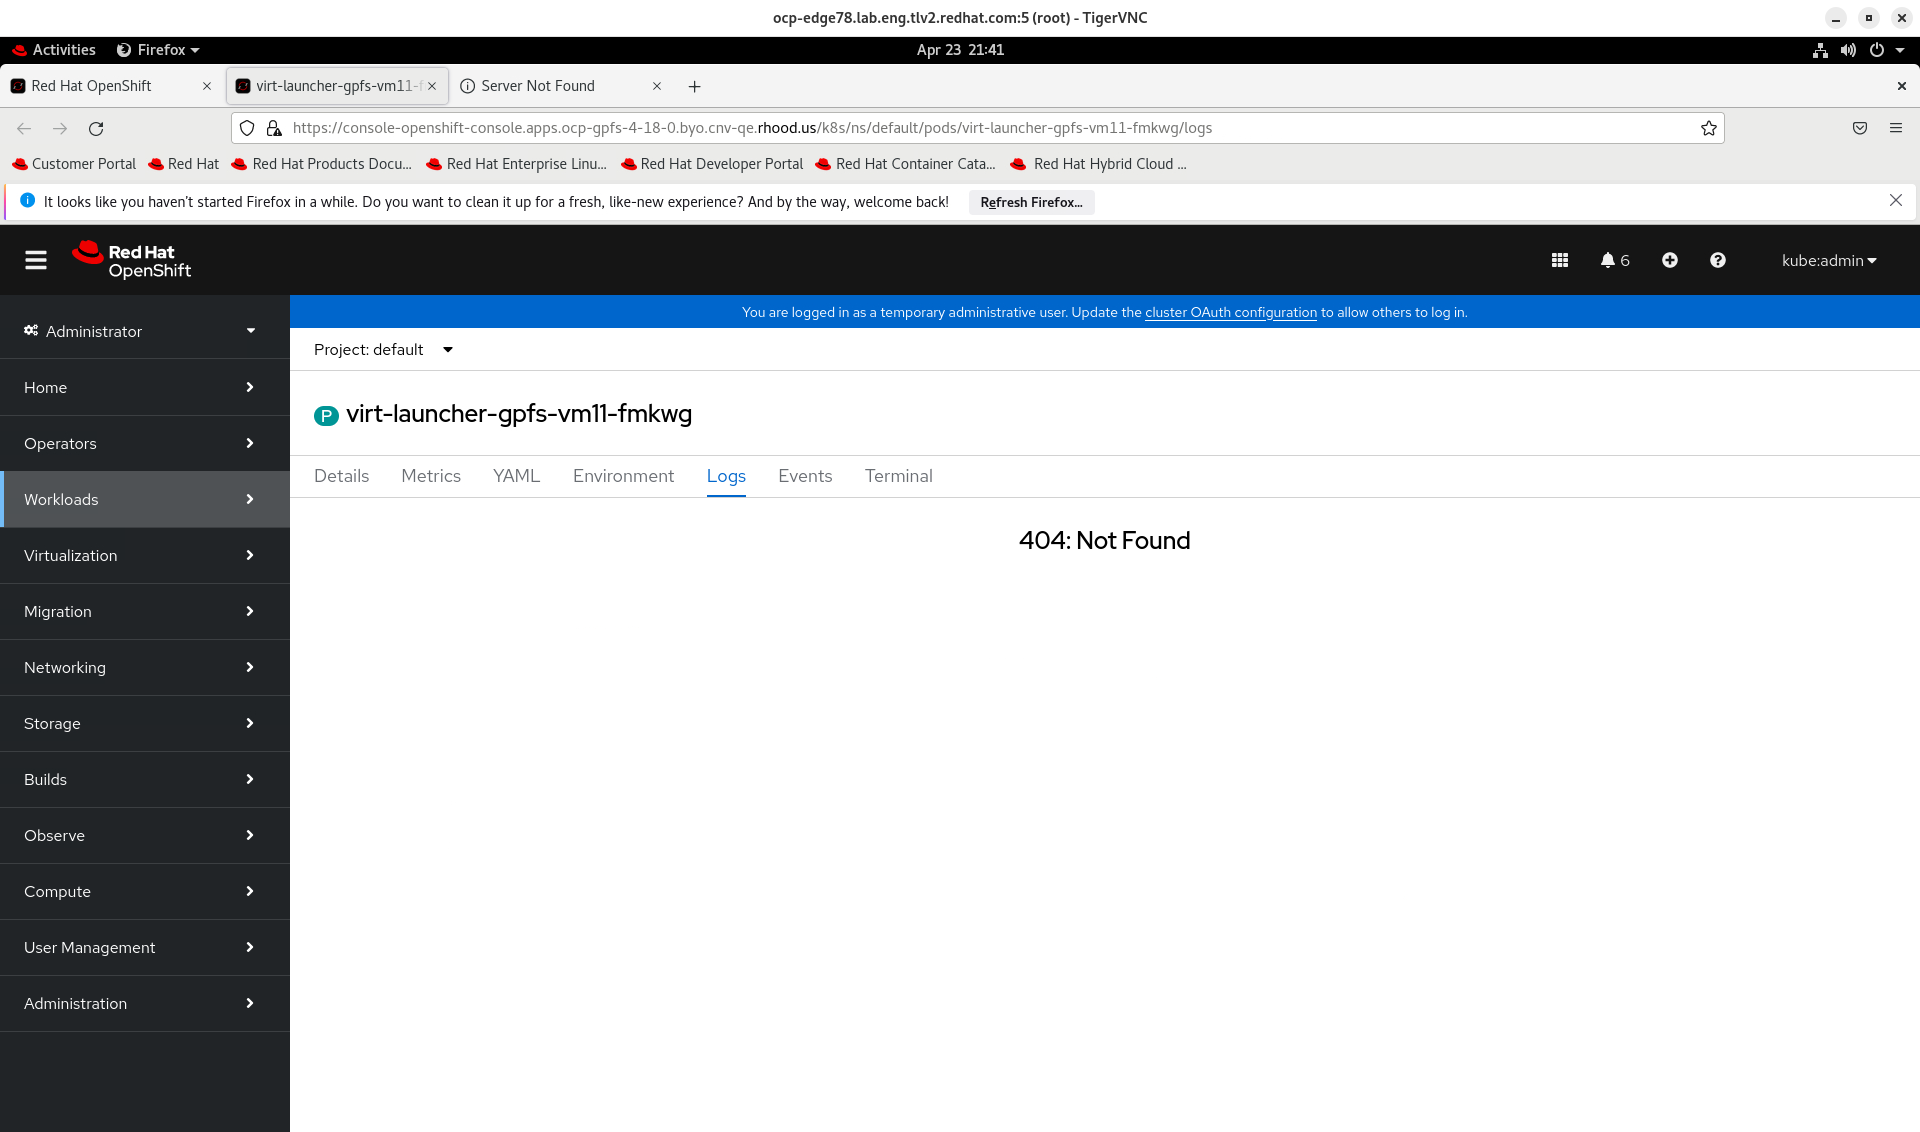Dismiss the Firefox refresh notification bar
The width and height of the screenshot is (1920, 1132).
coord(1895,201)
